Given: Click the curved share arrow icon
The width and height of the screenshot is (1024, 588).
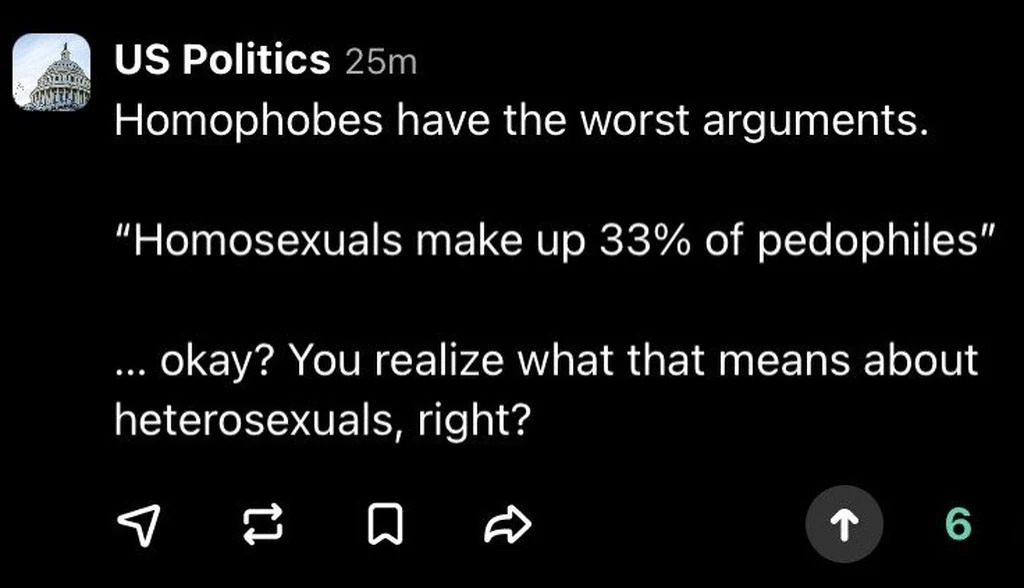Looking at the screenshot, I should 508,522.
